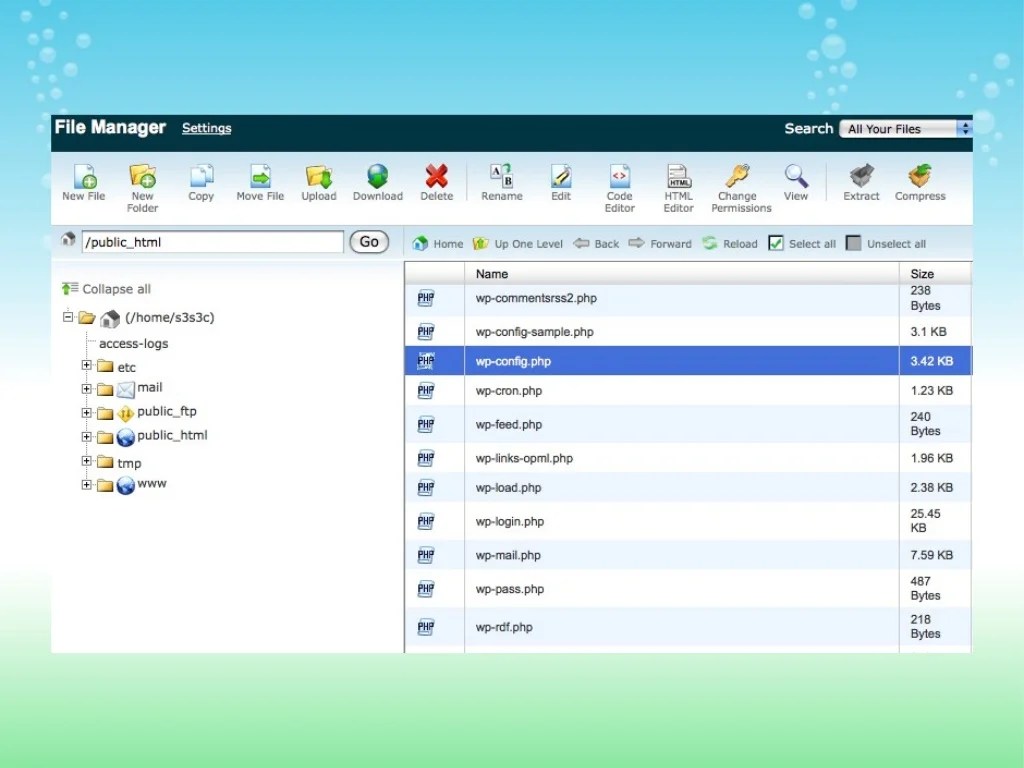Image resolution: width=1024 pixels, height=768 pixels.
Task: Create a New Folder
Action: [x=143, y=185]
